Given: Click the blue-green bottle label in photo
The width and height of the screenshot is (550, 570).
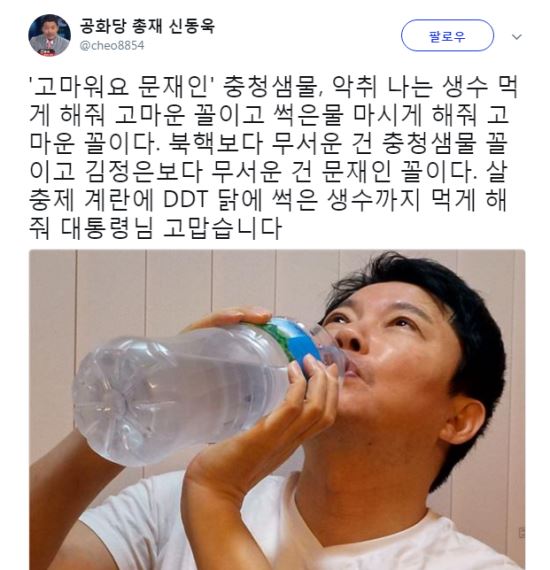Looking at the screenshot, I should tap(294, 342).
